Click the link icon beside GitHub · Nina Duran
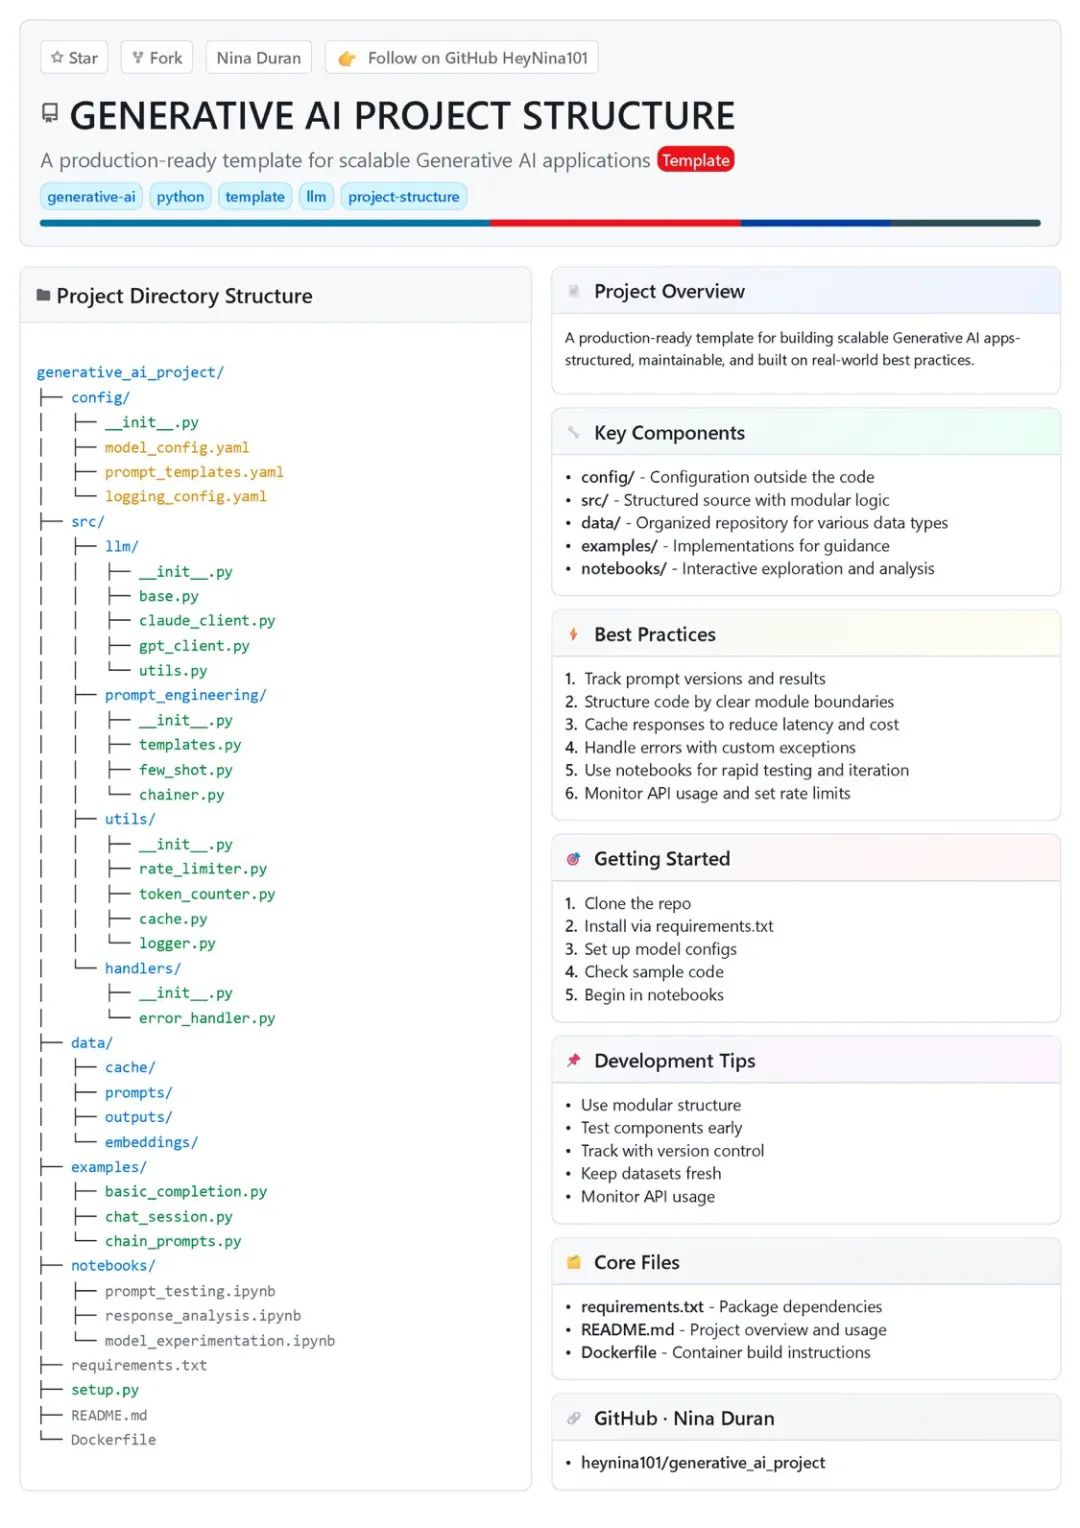 574,1418
